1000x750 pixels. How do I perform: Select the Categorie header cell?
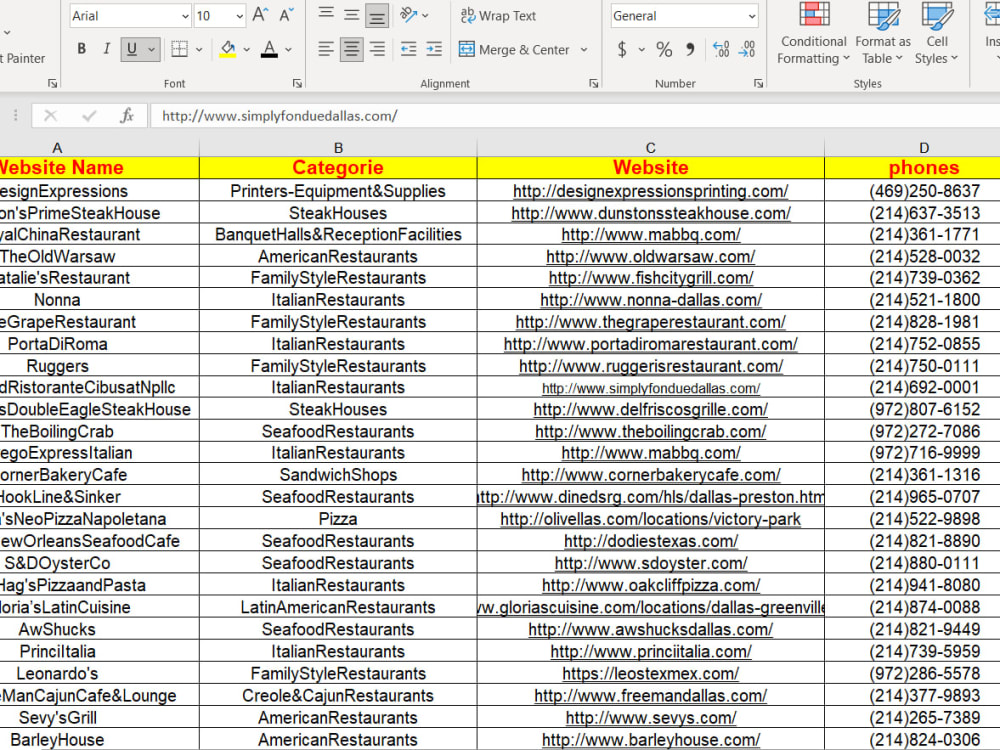(338, 168)
